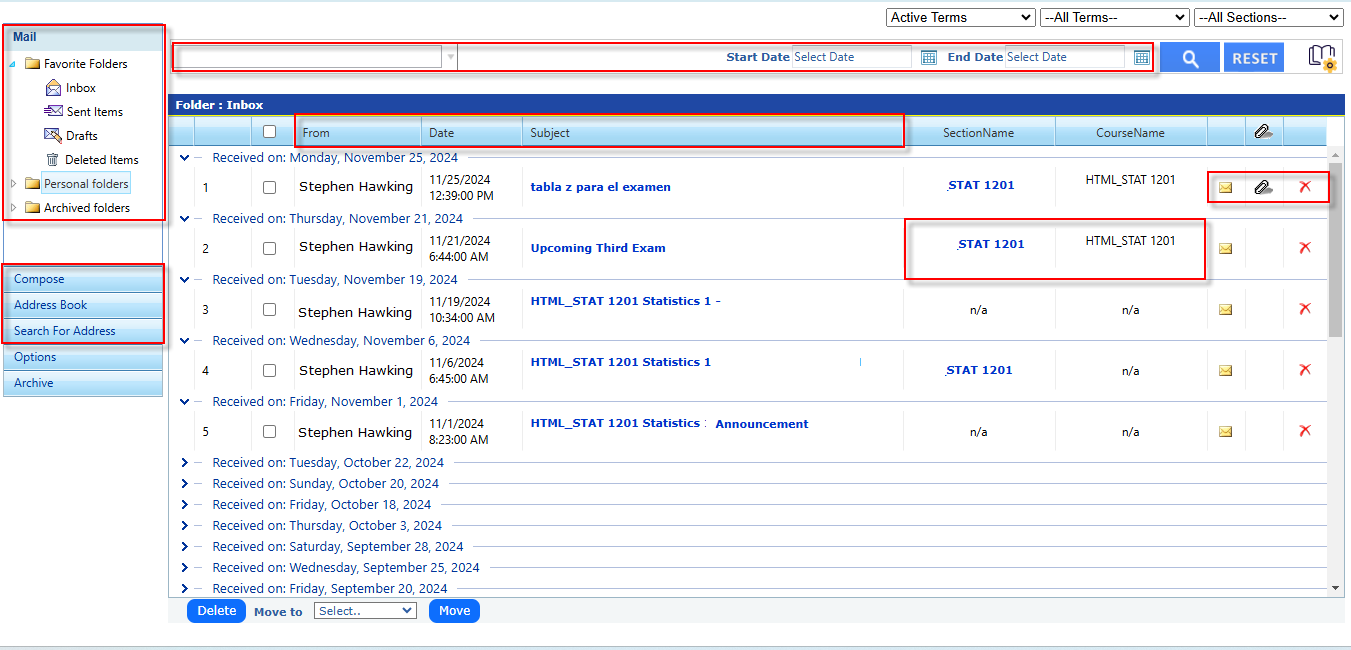1351x650 pixels.
Task: Check the select-all checkbox in header
Action: [x=269, y=132]
